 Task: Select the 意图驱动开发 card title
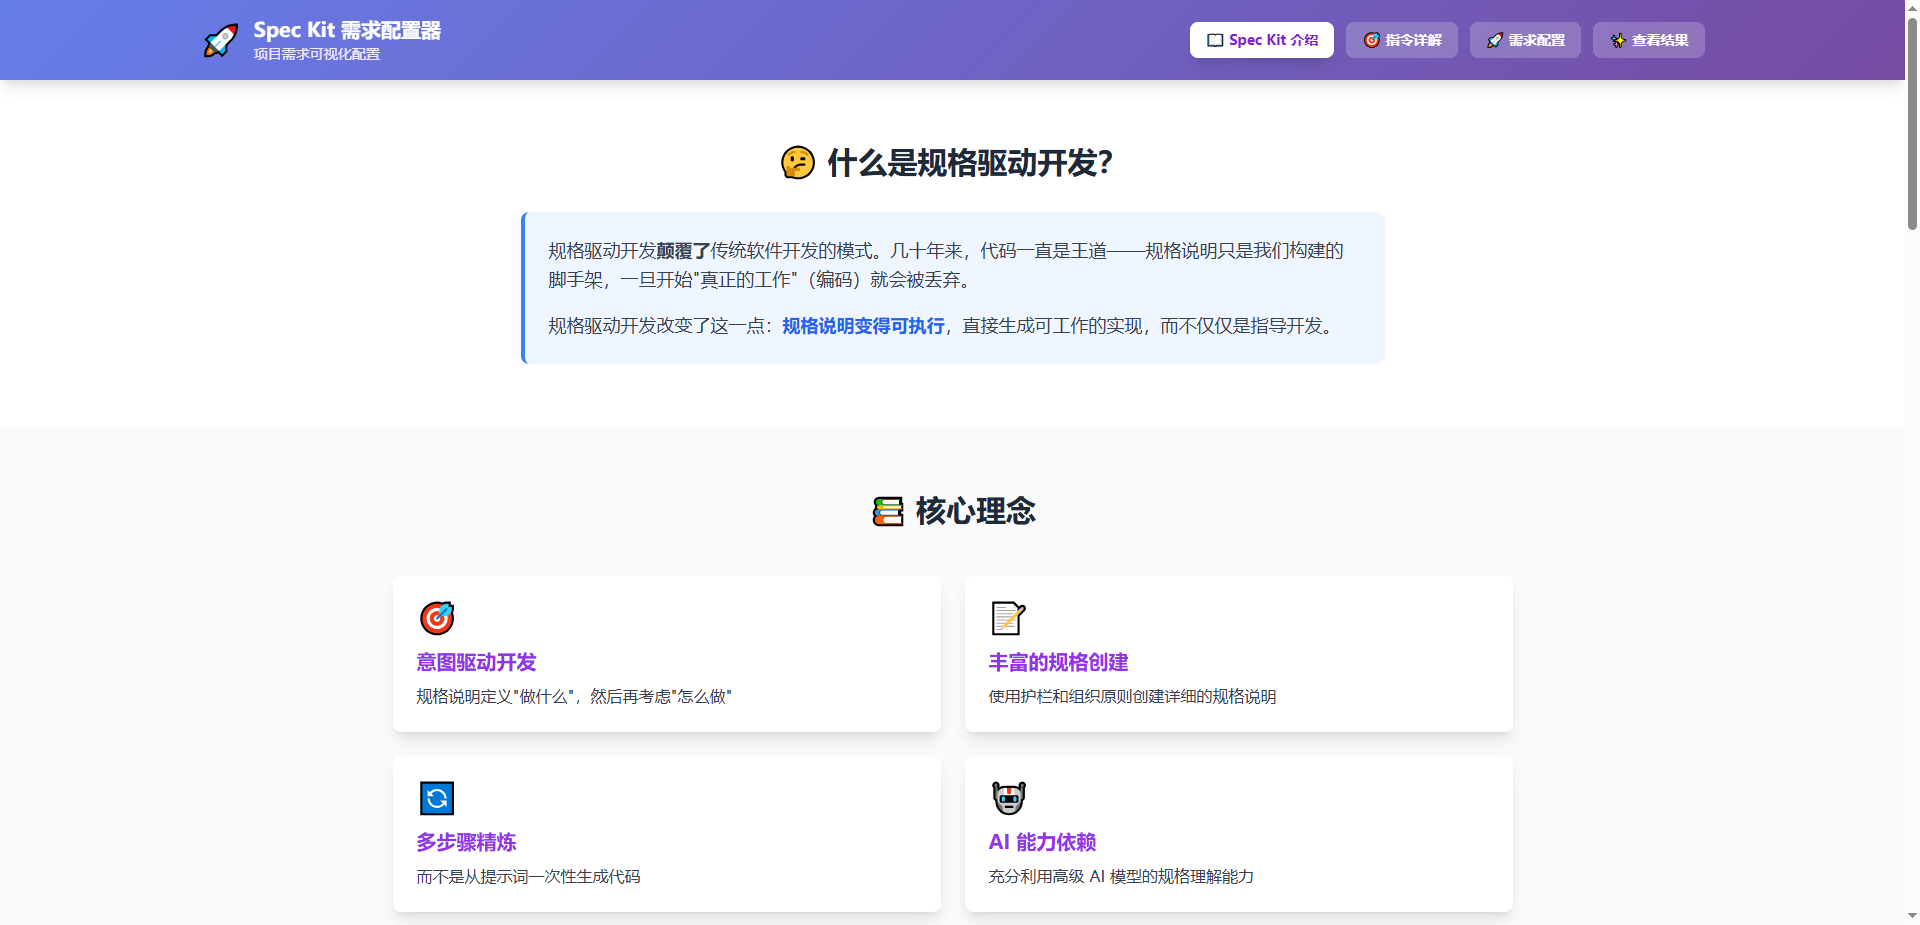point(477,662)
